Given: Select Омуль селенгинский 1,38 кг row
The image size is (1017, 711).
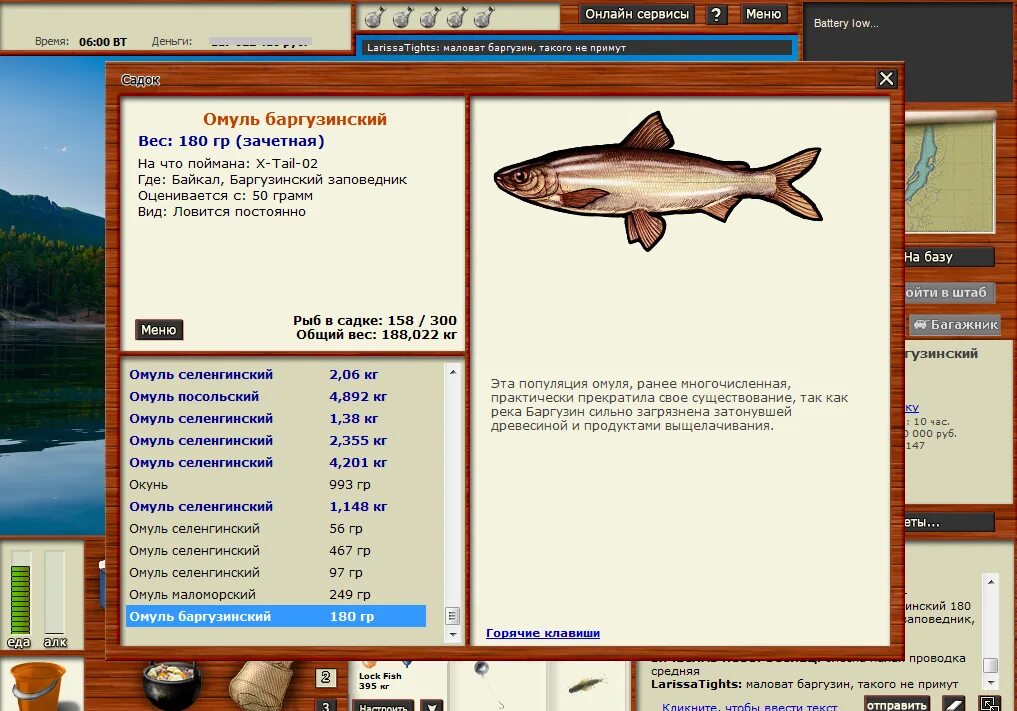Looking at the screenshot, I should pyautogui.click(x=276, y=418).
